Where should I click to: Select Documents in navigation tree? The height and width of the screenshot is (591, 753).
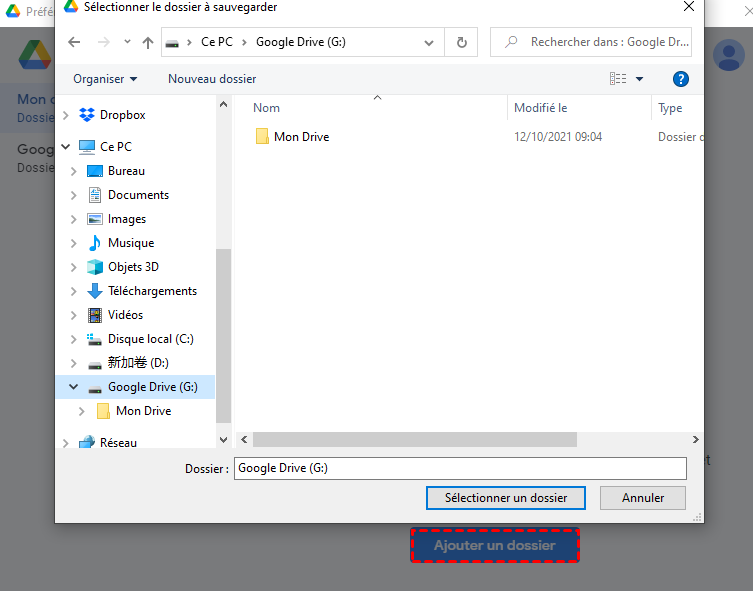(x=138, y=195)
